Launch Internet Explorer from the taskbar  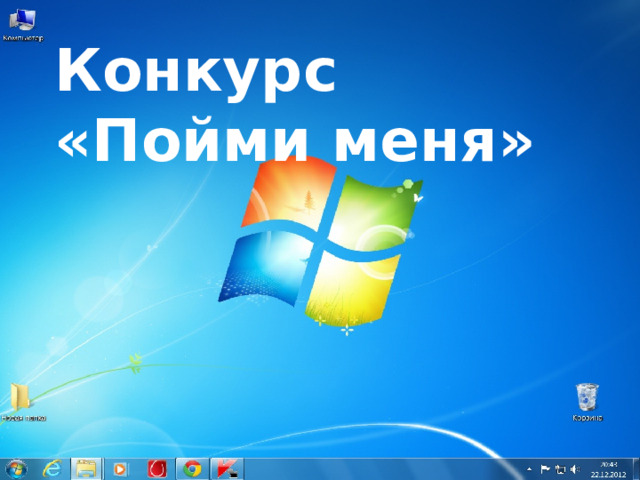pyautogui.click(x=52, y=469)
